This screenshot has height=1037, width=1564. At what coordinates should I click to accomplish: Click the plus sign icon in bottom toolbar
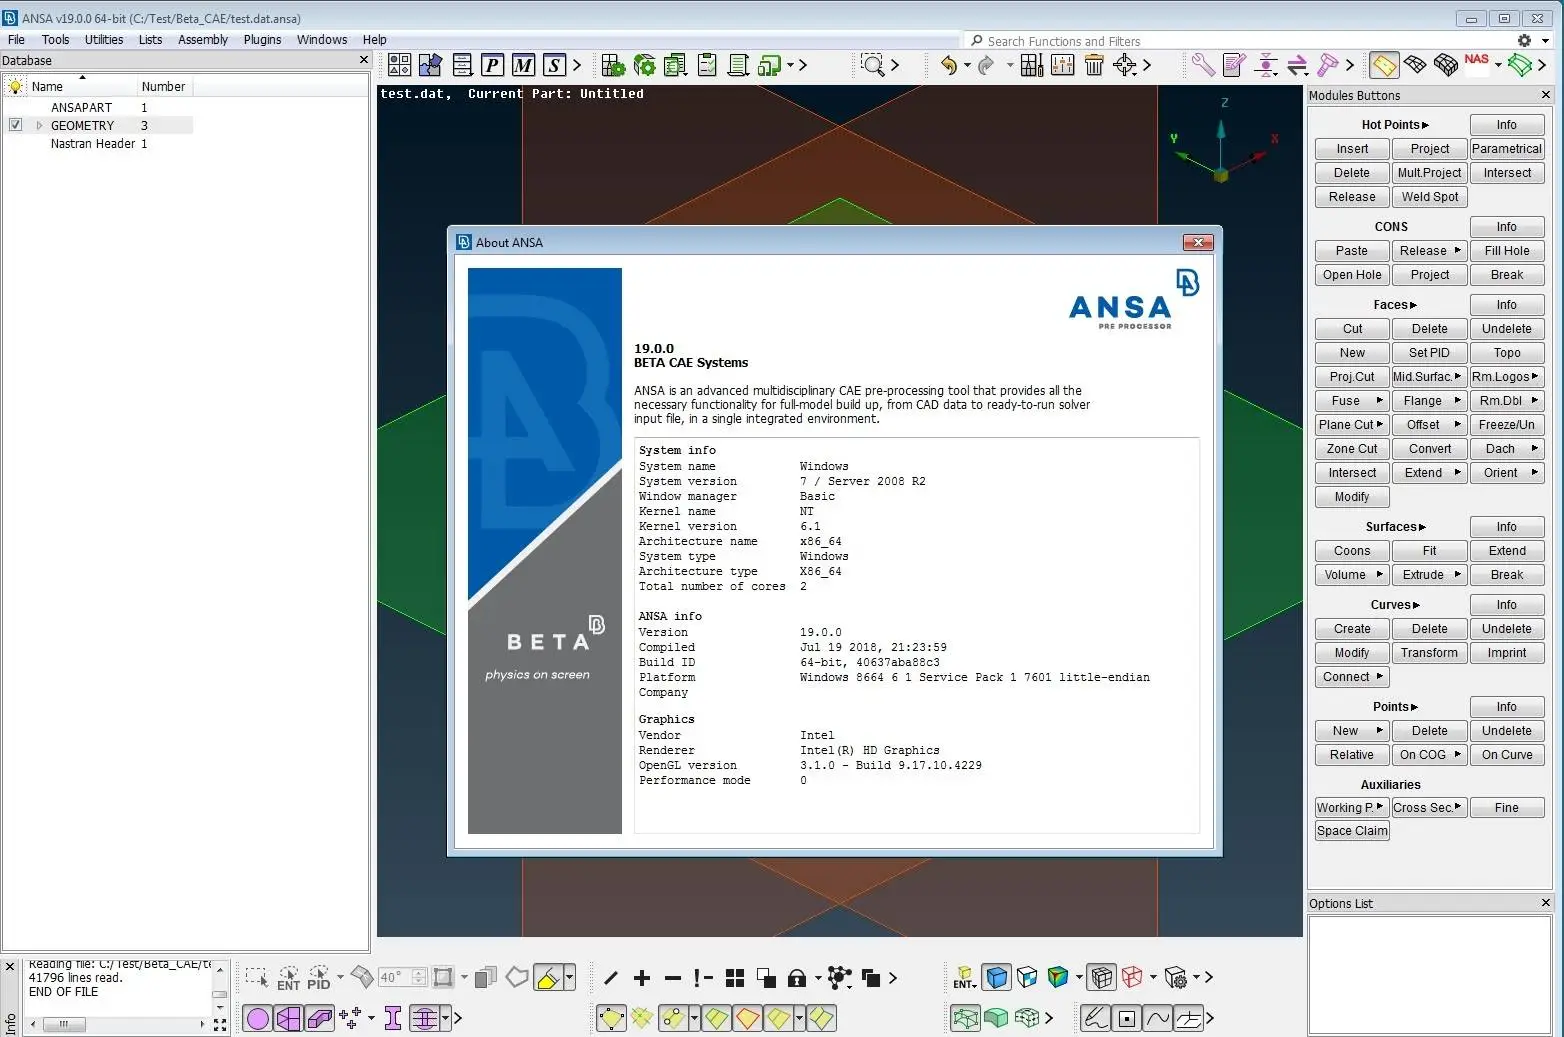(x=642, y=978)
